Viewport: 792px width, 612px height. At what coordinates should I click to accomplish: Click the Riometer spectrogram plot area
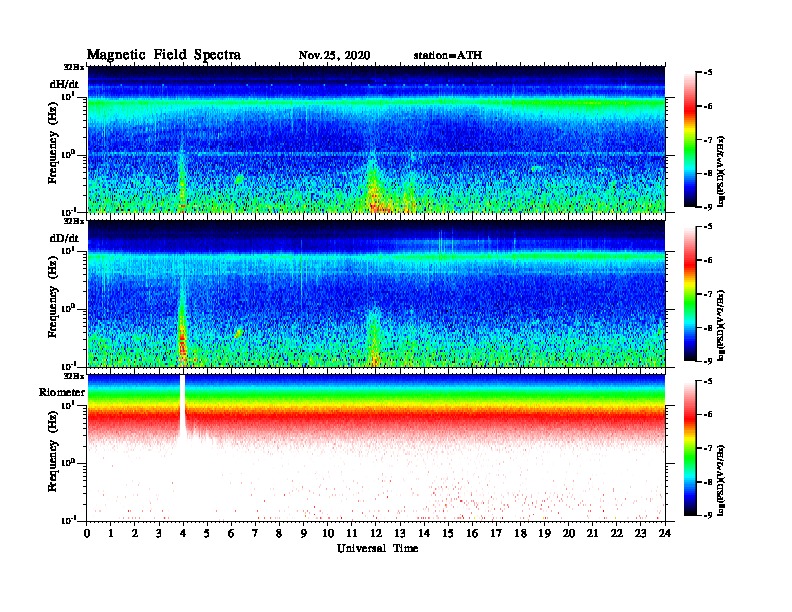tap(376, 447)
